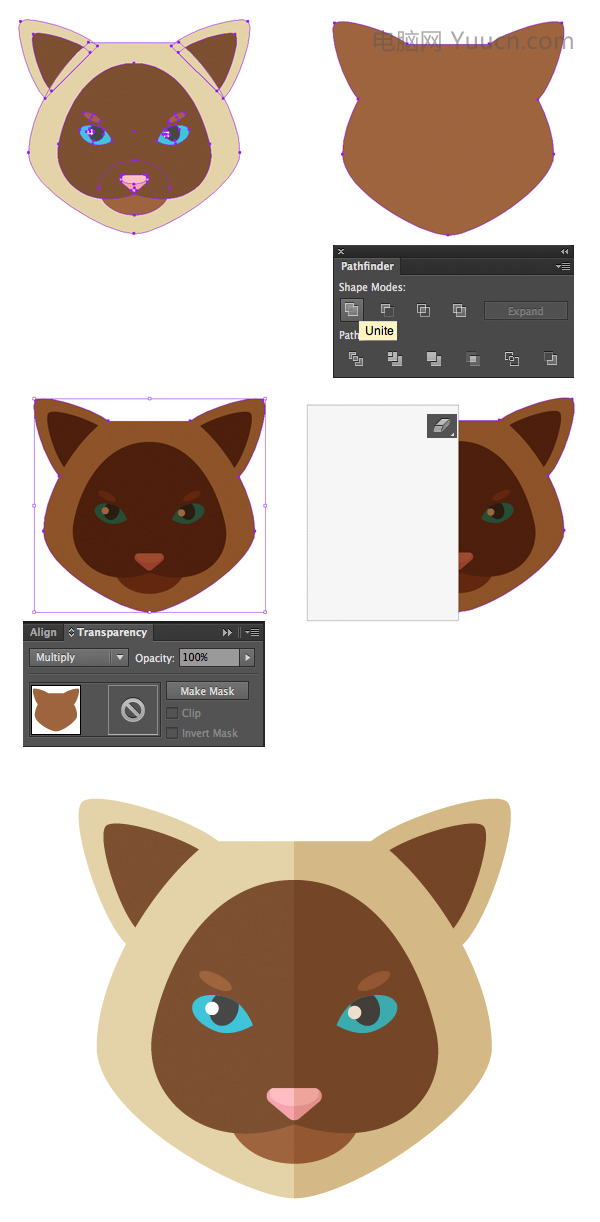This screenshot has width=600, height=1222.
Task: Open the Transparency panel options menu
Action: 254,632
